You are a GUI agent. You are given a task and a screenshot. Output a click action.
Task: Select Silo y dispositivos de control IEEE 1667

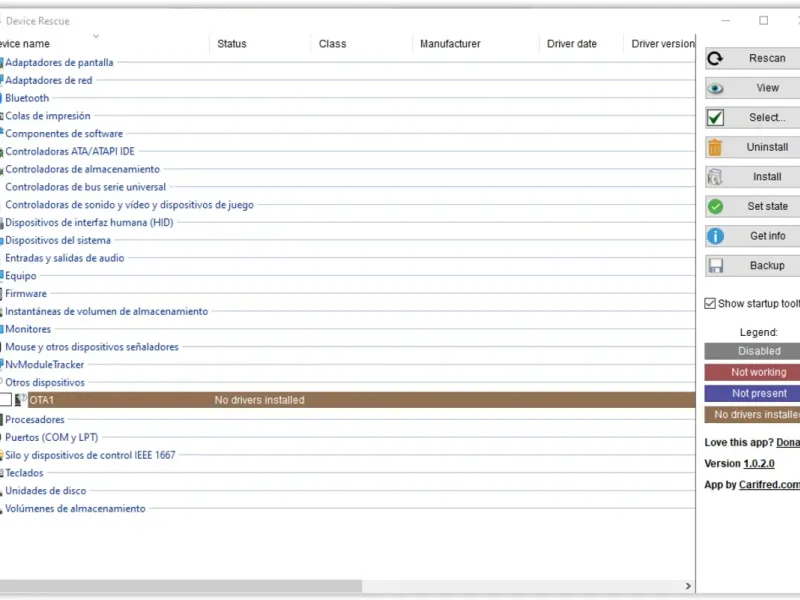[90, 455]
